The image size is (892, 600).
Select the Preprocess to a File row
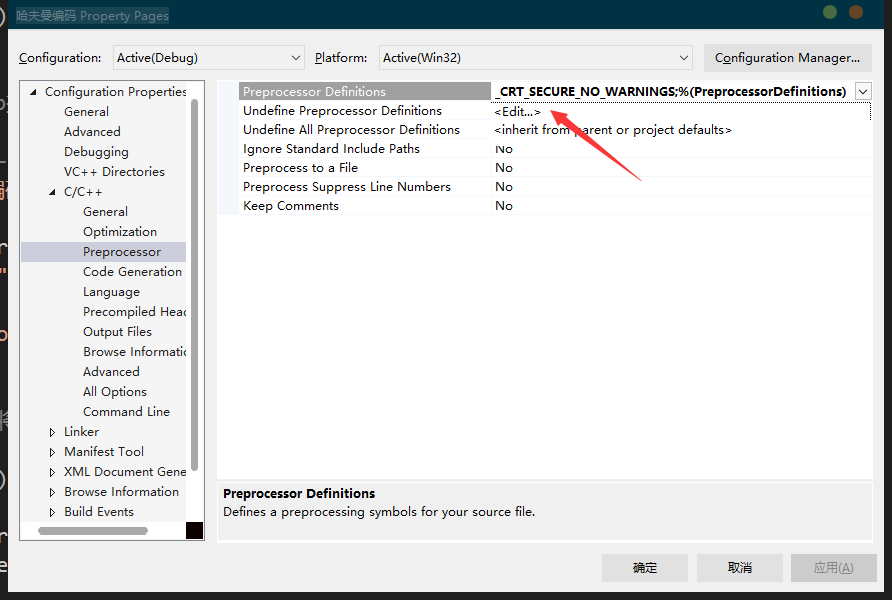click(365, 168)
